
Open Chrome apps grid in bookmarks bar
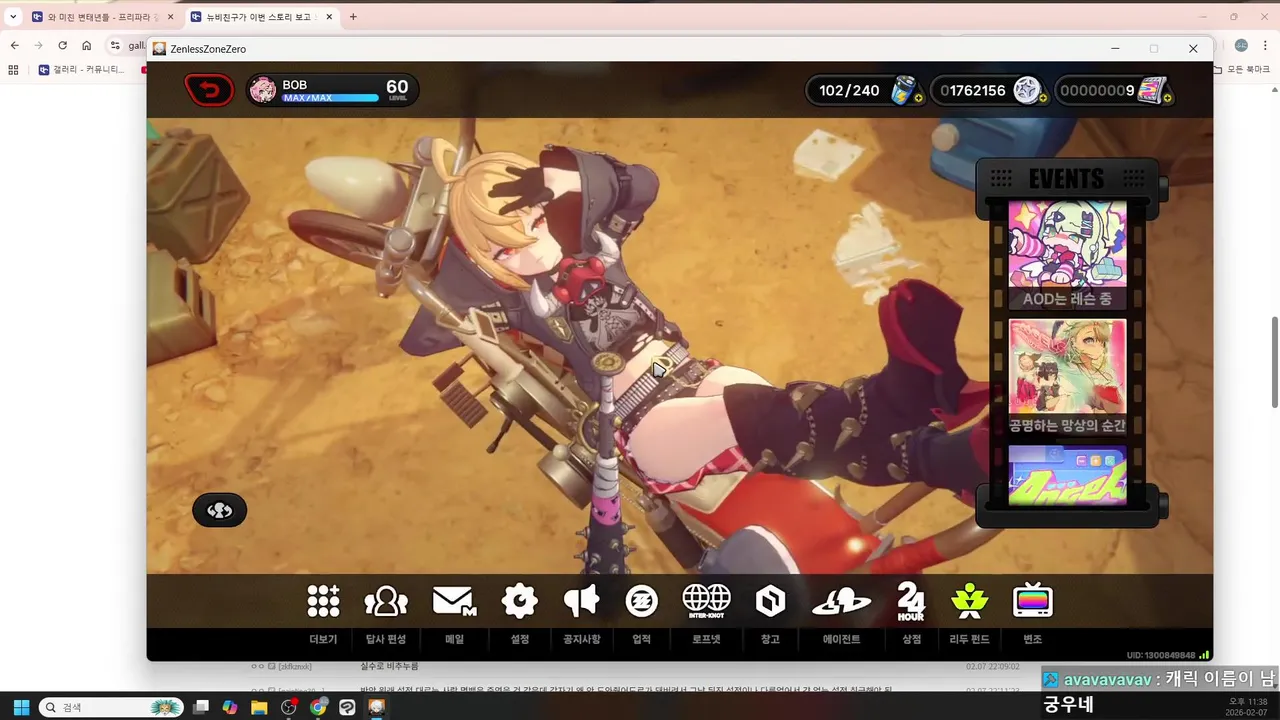(13, 70)
